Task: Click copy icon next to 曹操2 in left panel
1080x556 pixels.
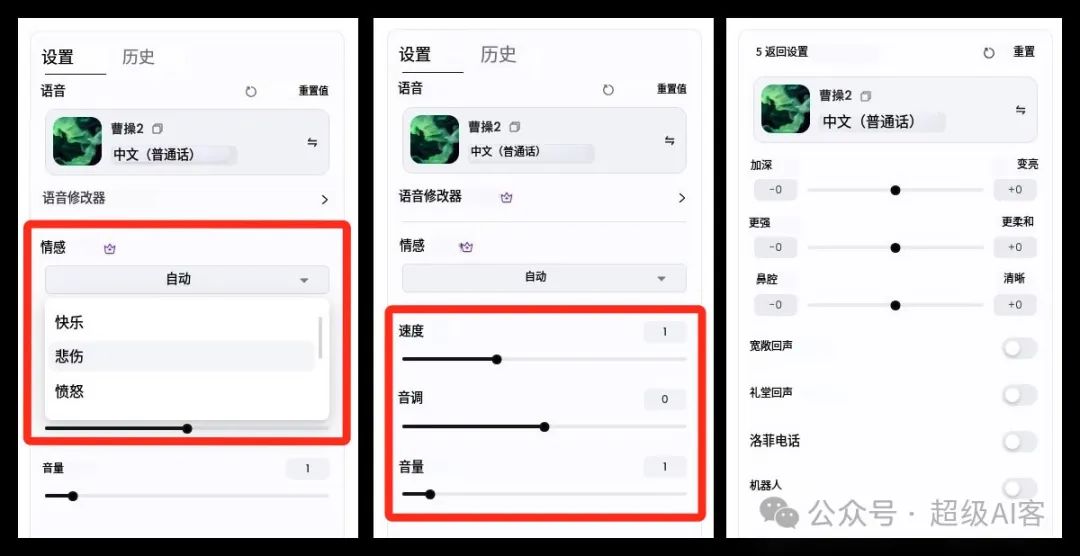Action: (x=158, y=129)
